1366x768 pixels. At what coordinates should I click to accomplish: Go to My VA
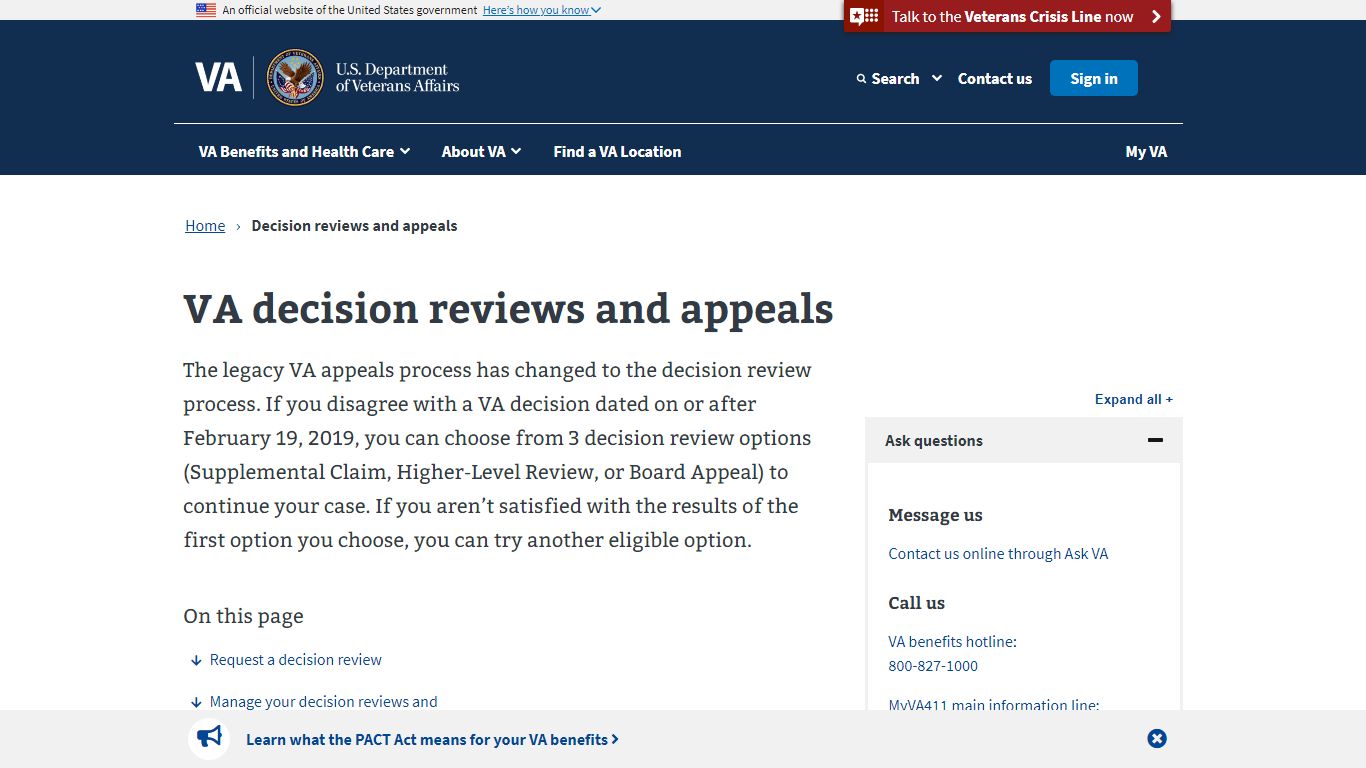coord(1146,152)
